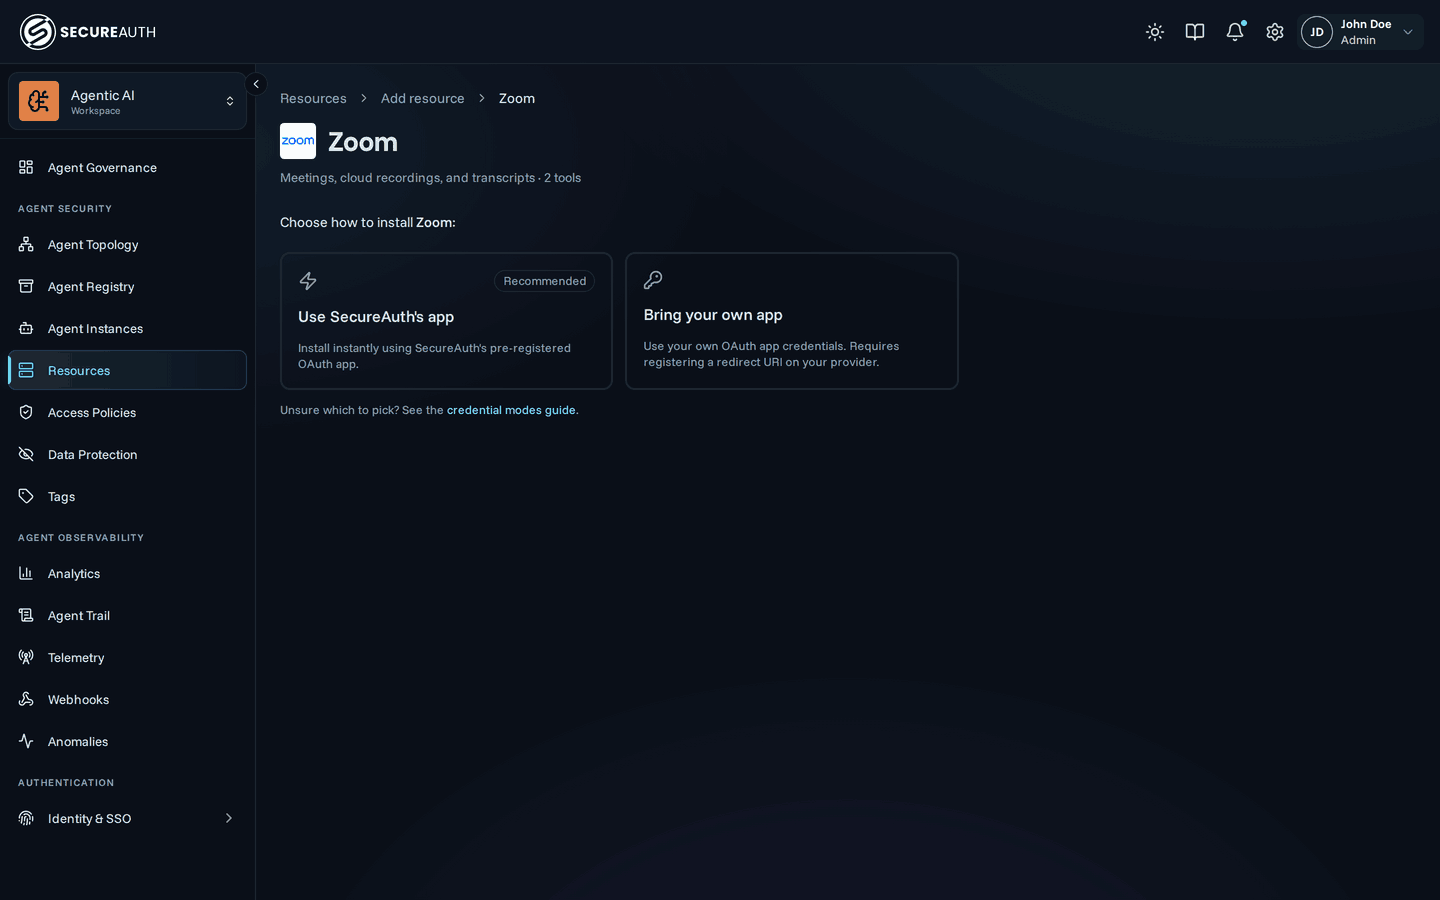Image resolution: width=1440 pixels, height=900 pixels.
Task: Click the SecureAuth logo
Action: (88, 32)
